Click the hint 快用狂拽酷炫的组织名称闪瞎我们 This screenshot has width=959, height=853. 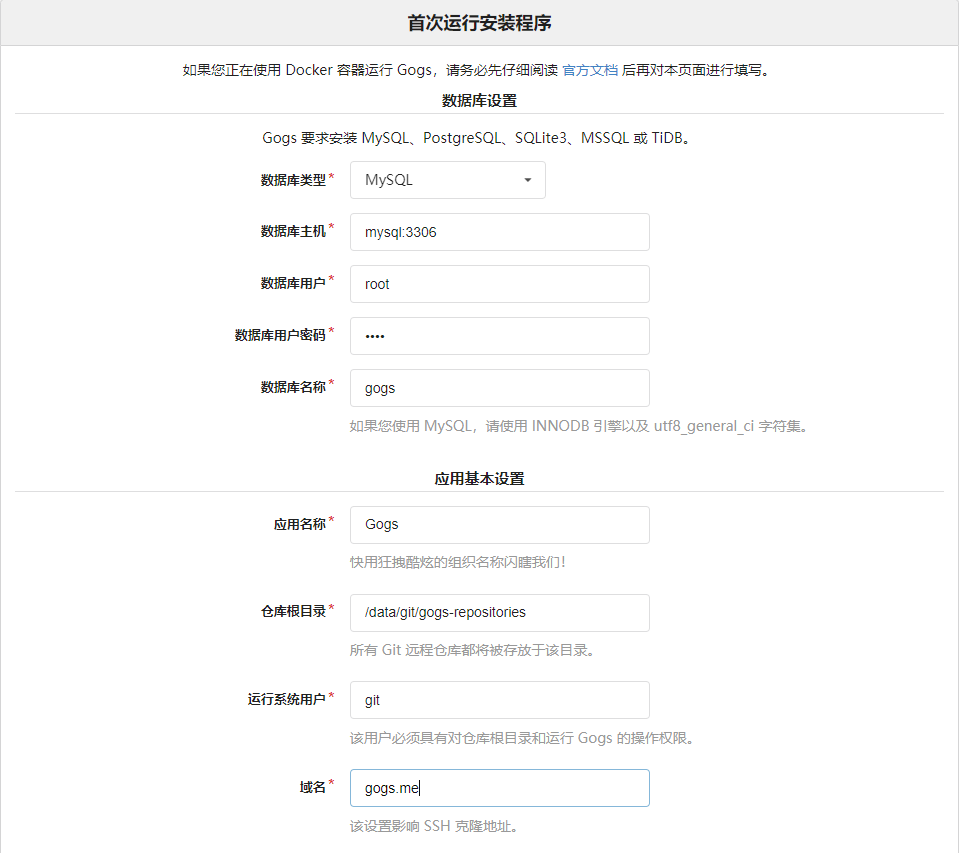coord(457,563)
